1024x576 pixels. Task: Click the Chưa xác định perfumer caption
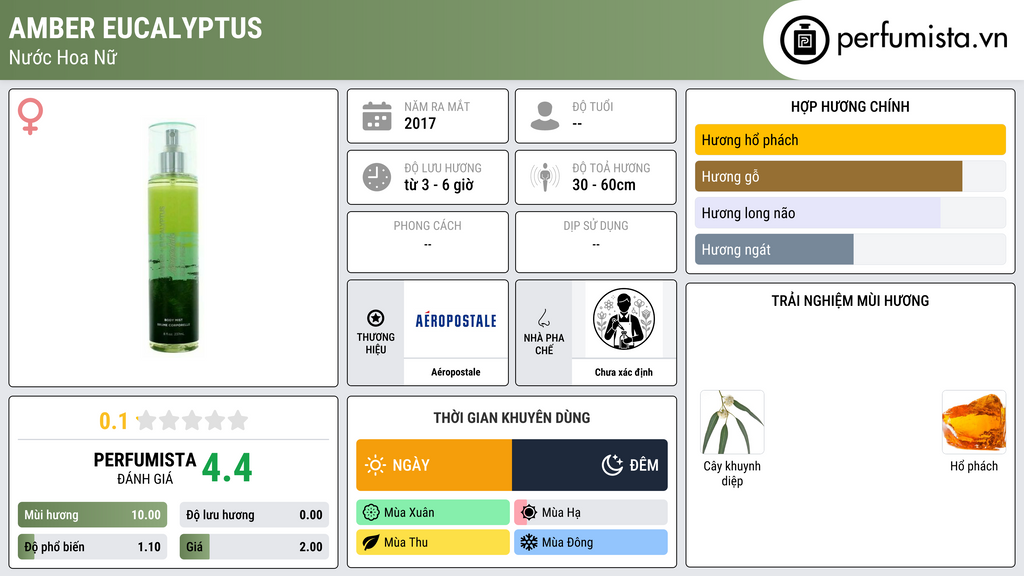(624, 372)
